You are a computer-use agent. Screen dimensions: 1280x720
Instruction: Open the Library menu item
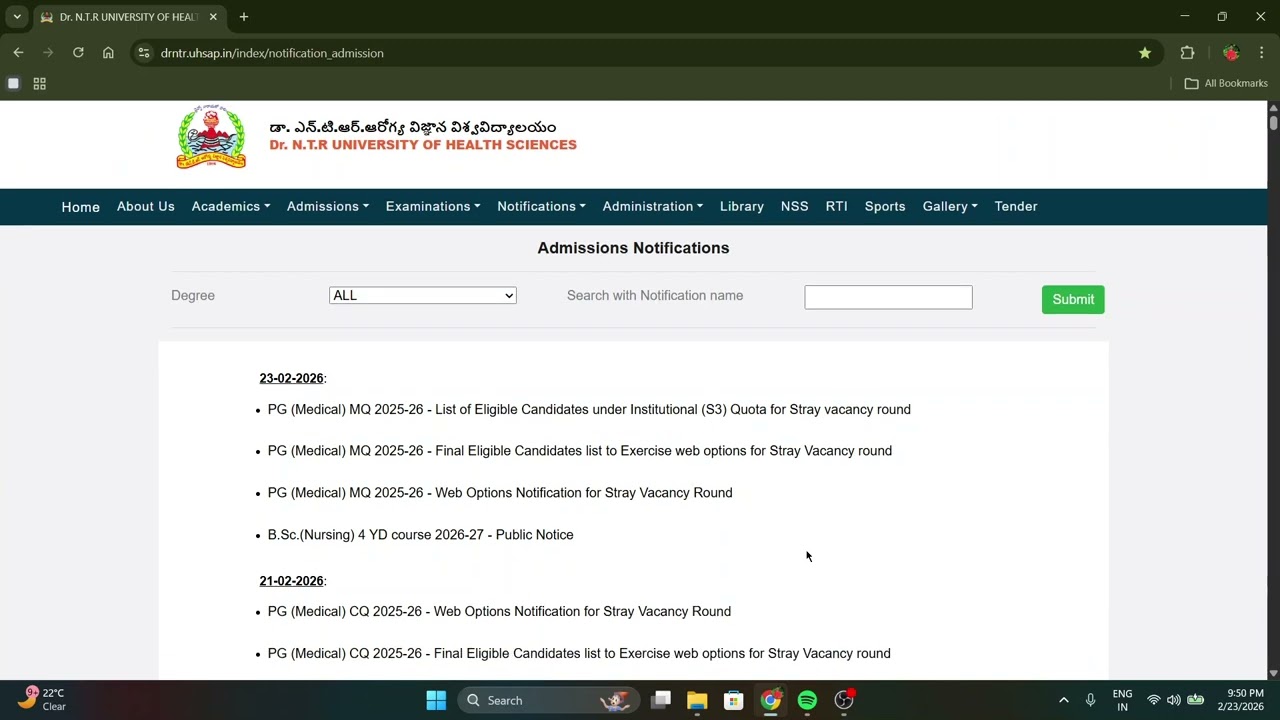click(742, 206)
